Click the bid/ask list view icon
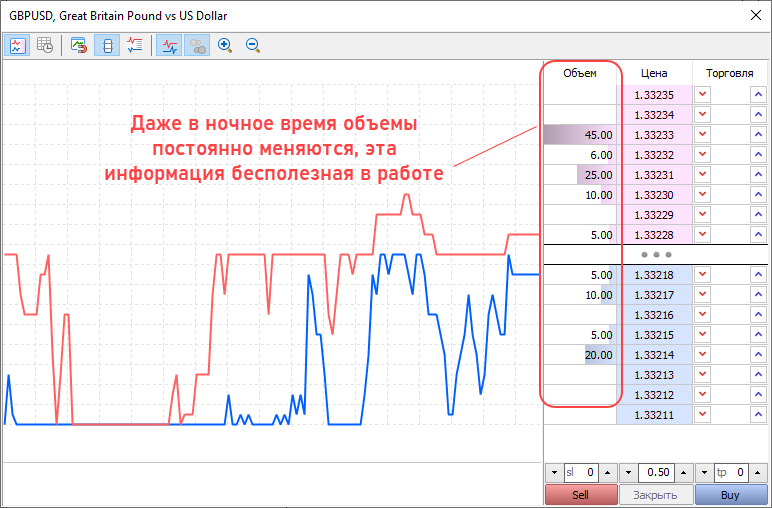 tap(134, 46)
